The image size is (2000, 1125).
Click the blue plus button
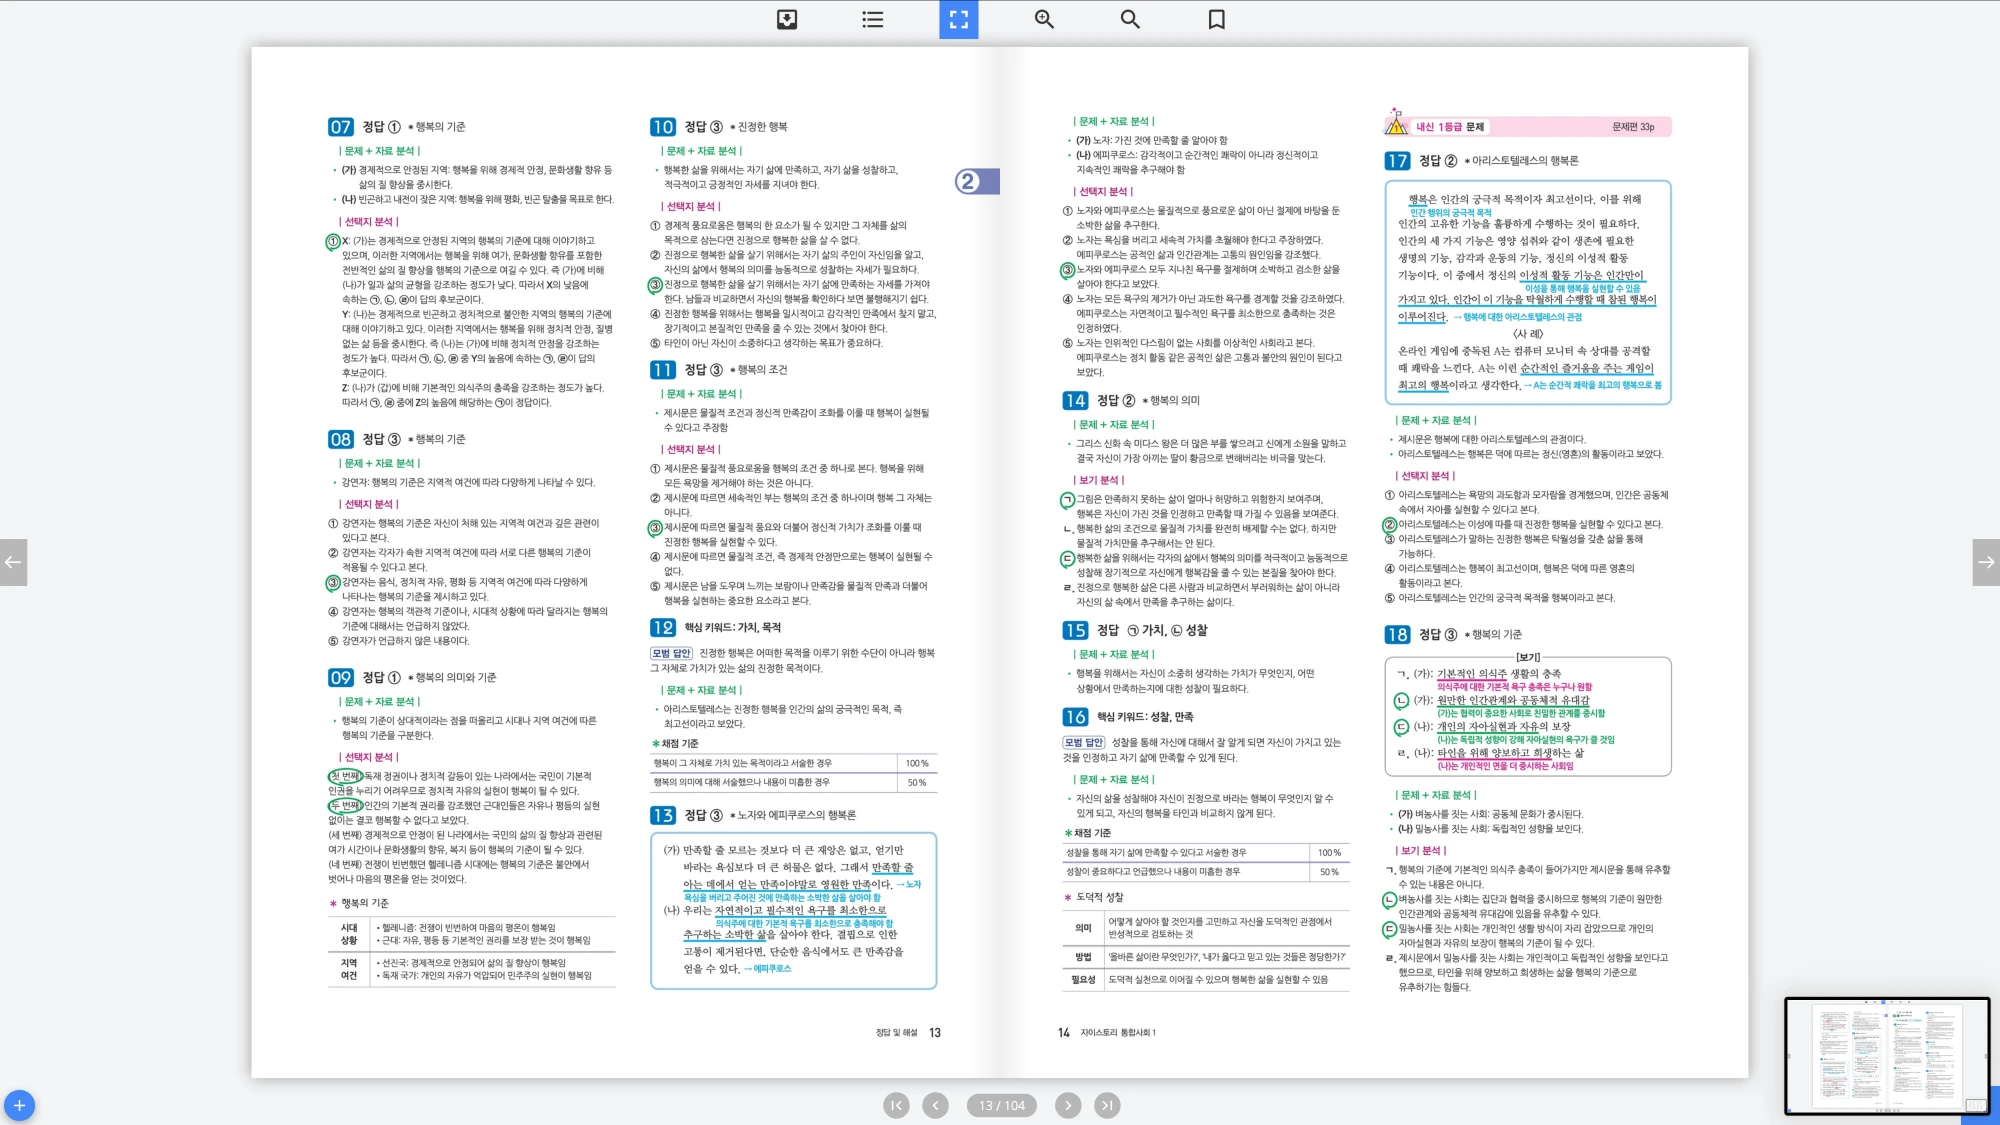(19, 1105)
